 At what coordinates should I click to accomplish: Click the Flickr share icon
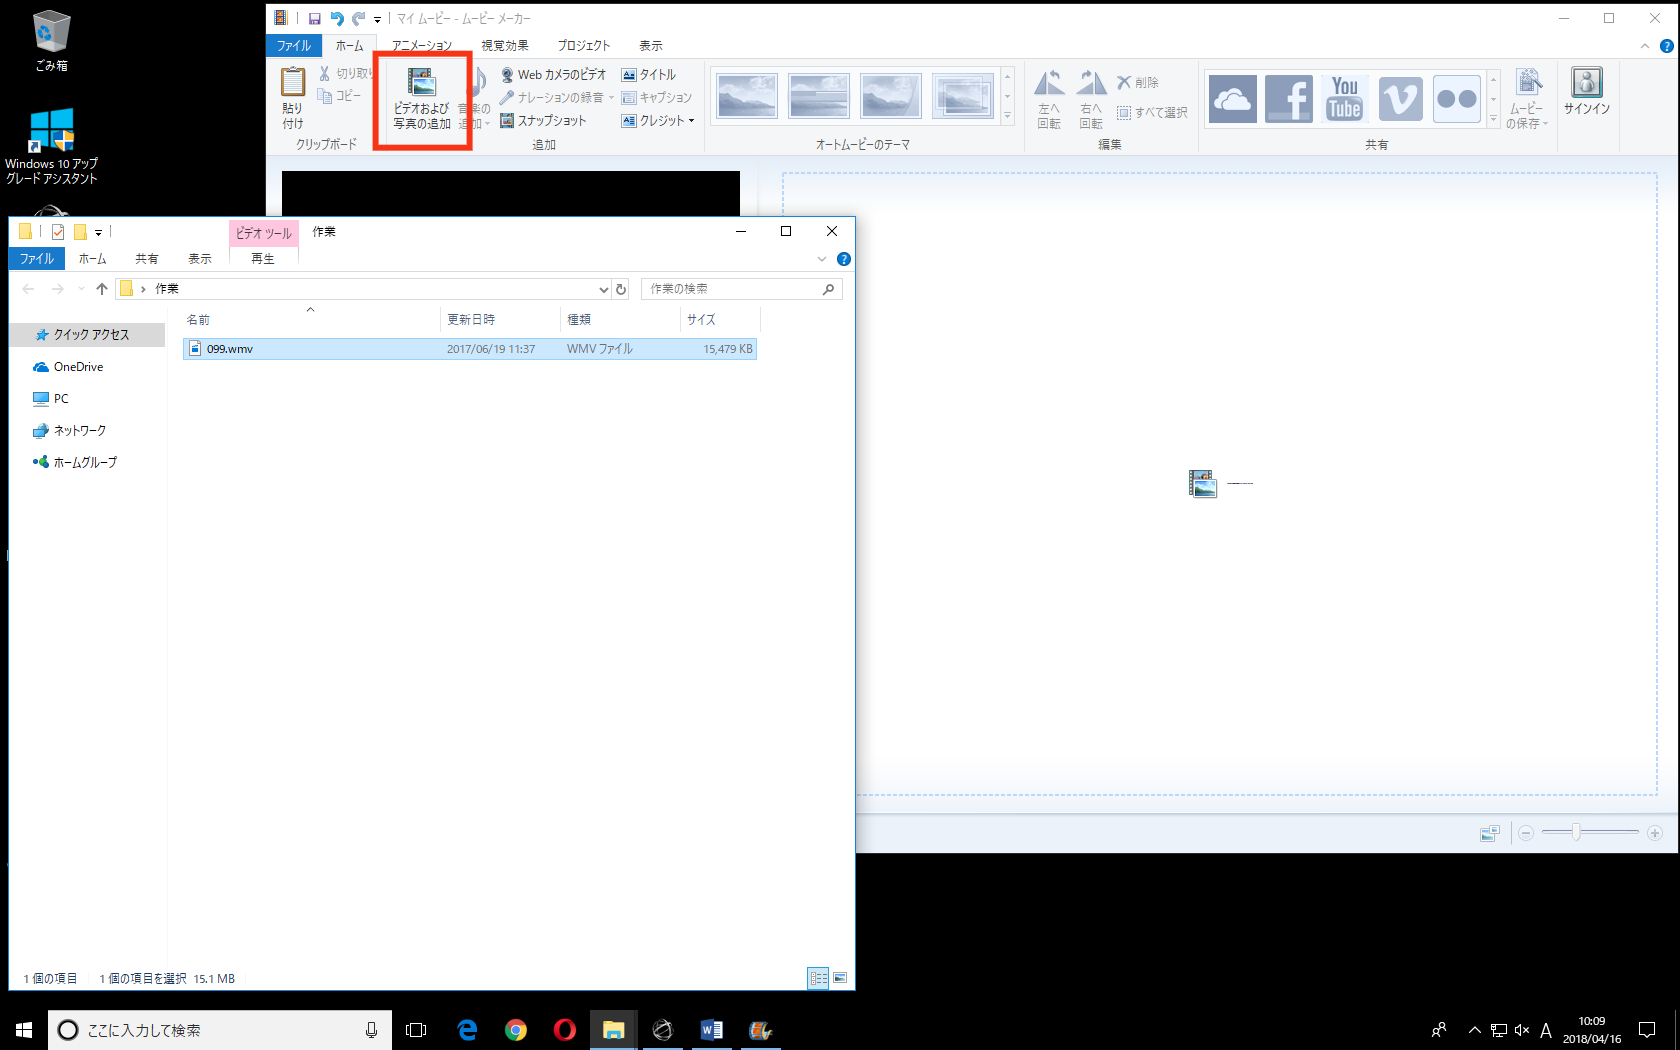tap(1456, 98)
